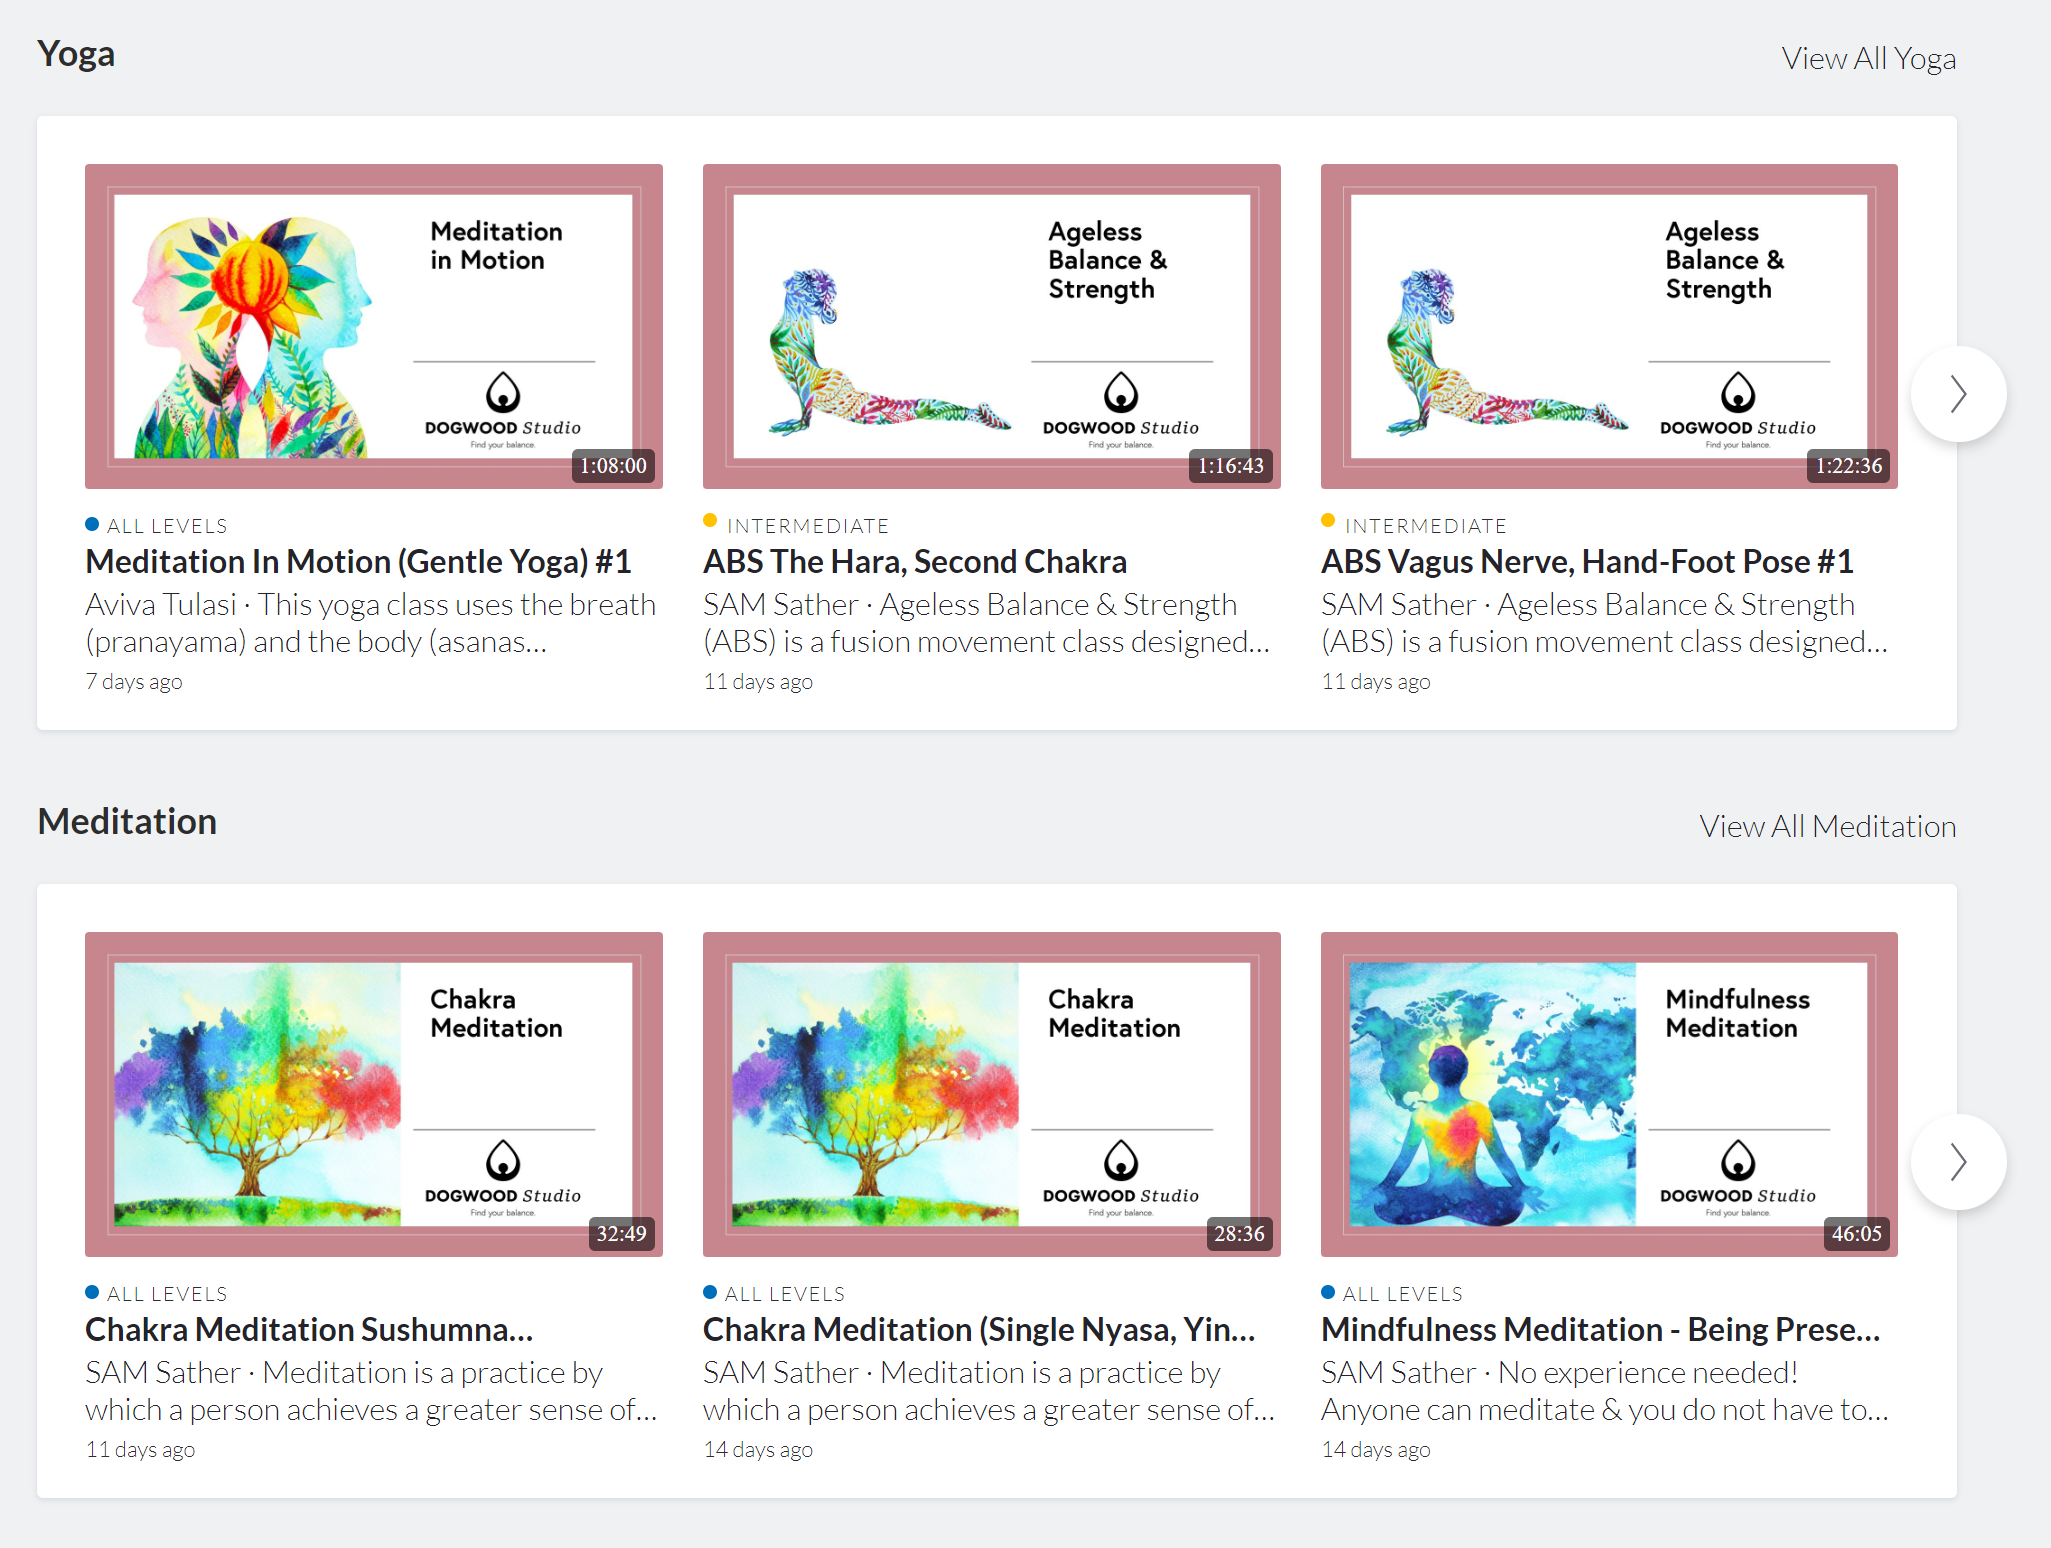Click the 1:08:00 duration badge on Meditation In Motion
The height and width of the screenshot is (1548, 2051).
tap(613, 465)
